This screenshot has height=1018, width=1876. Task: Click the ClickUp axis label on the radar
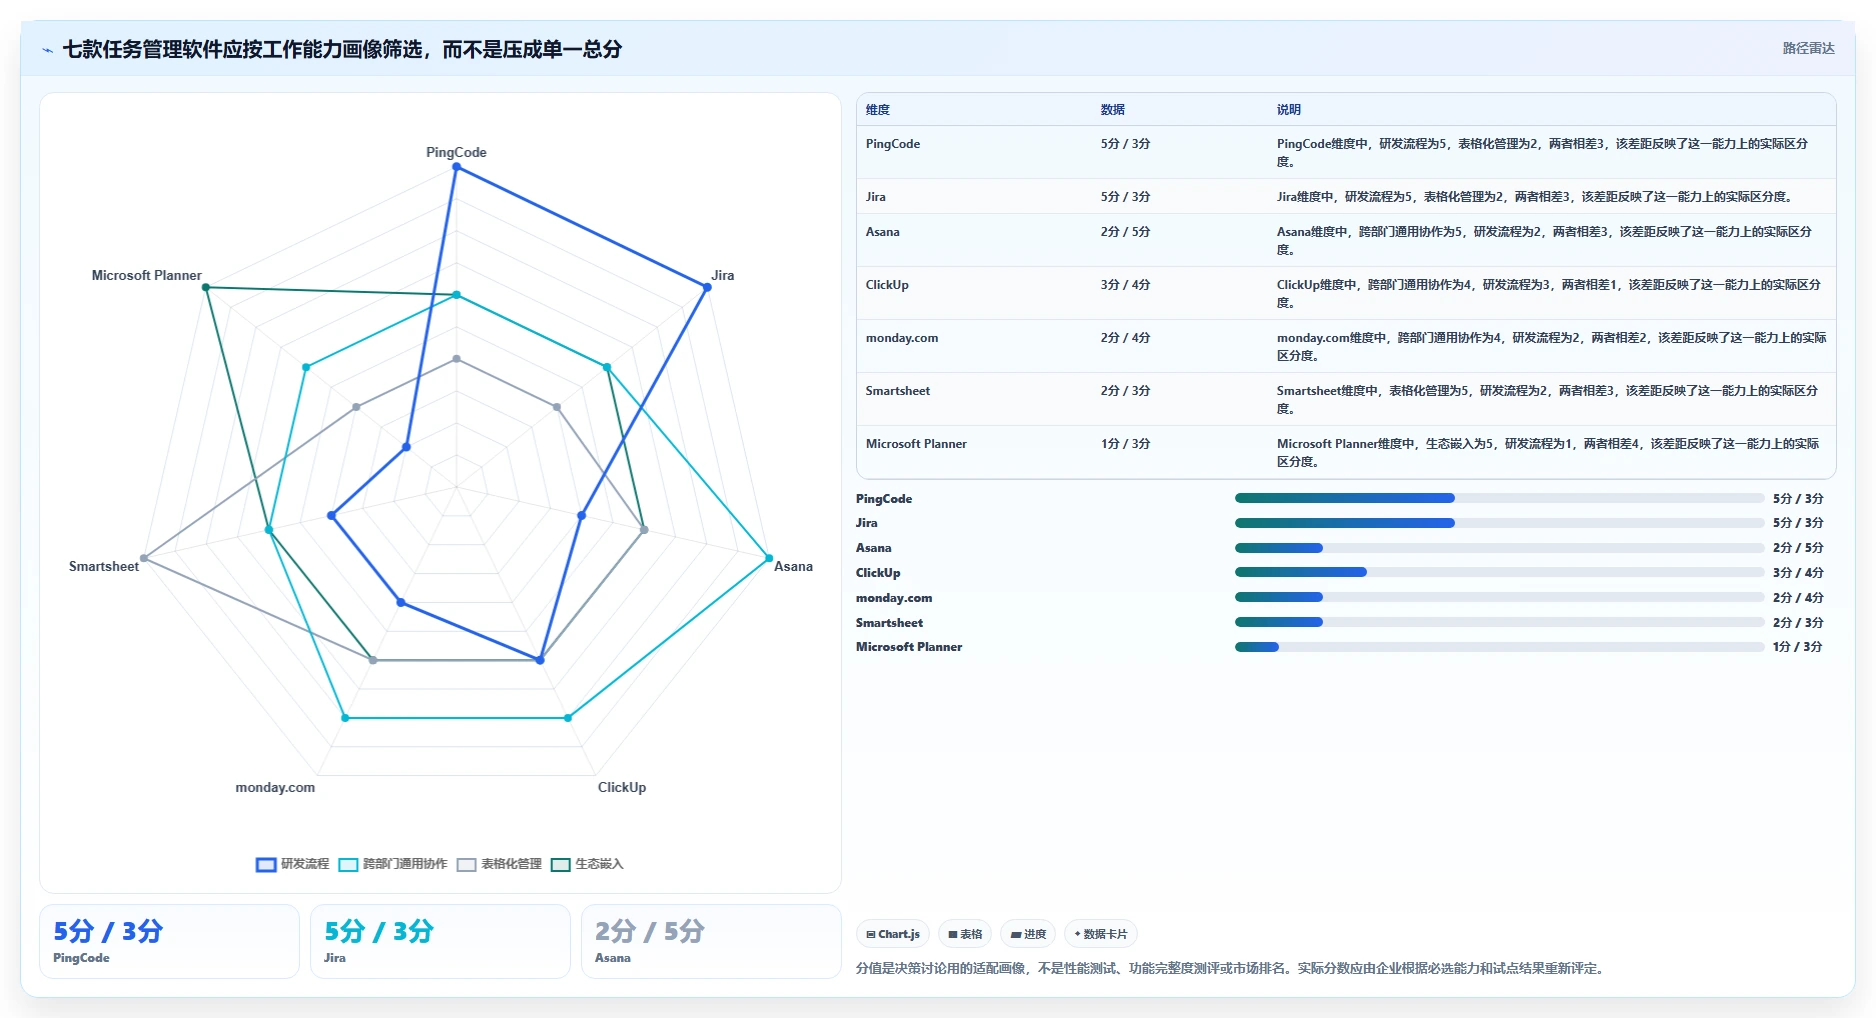[x=622, y=787]
